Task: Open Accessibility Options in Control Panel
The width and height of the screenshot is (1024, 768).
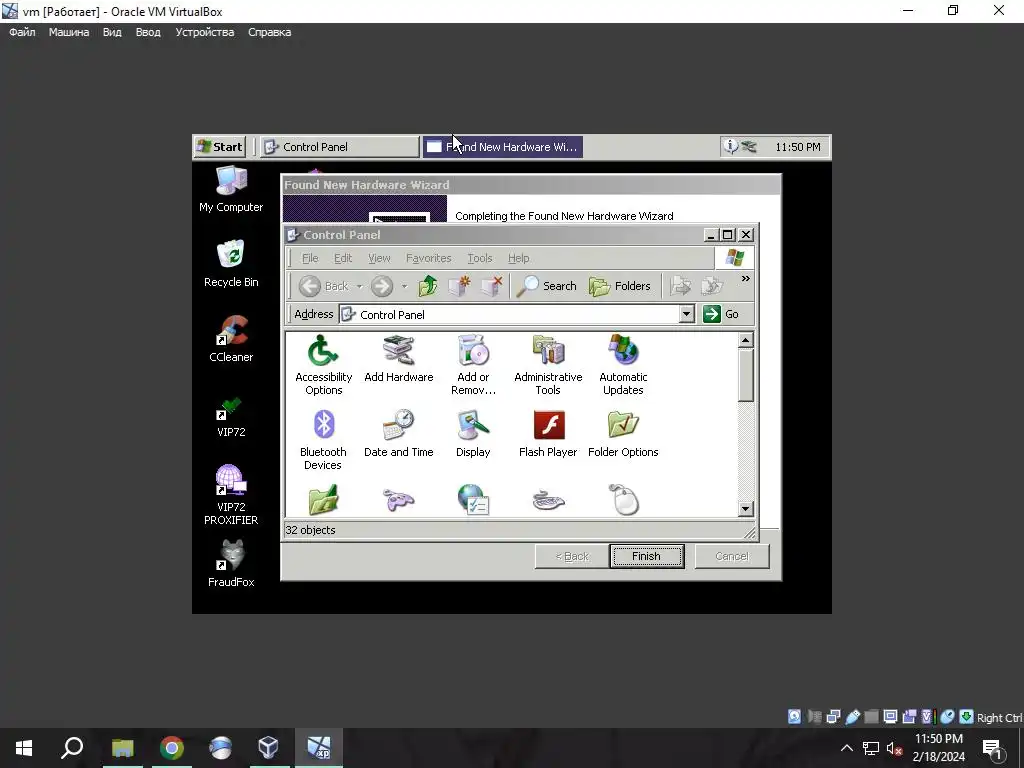Action: 323,365
